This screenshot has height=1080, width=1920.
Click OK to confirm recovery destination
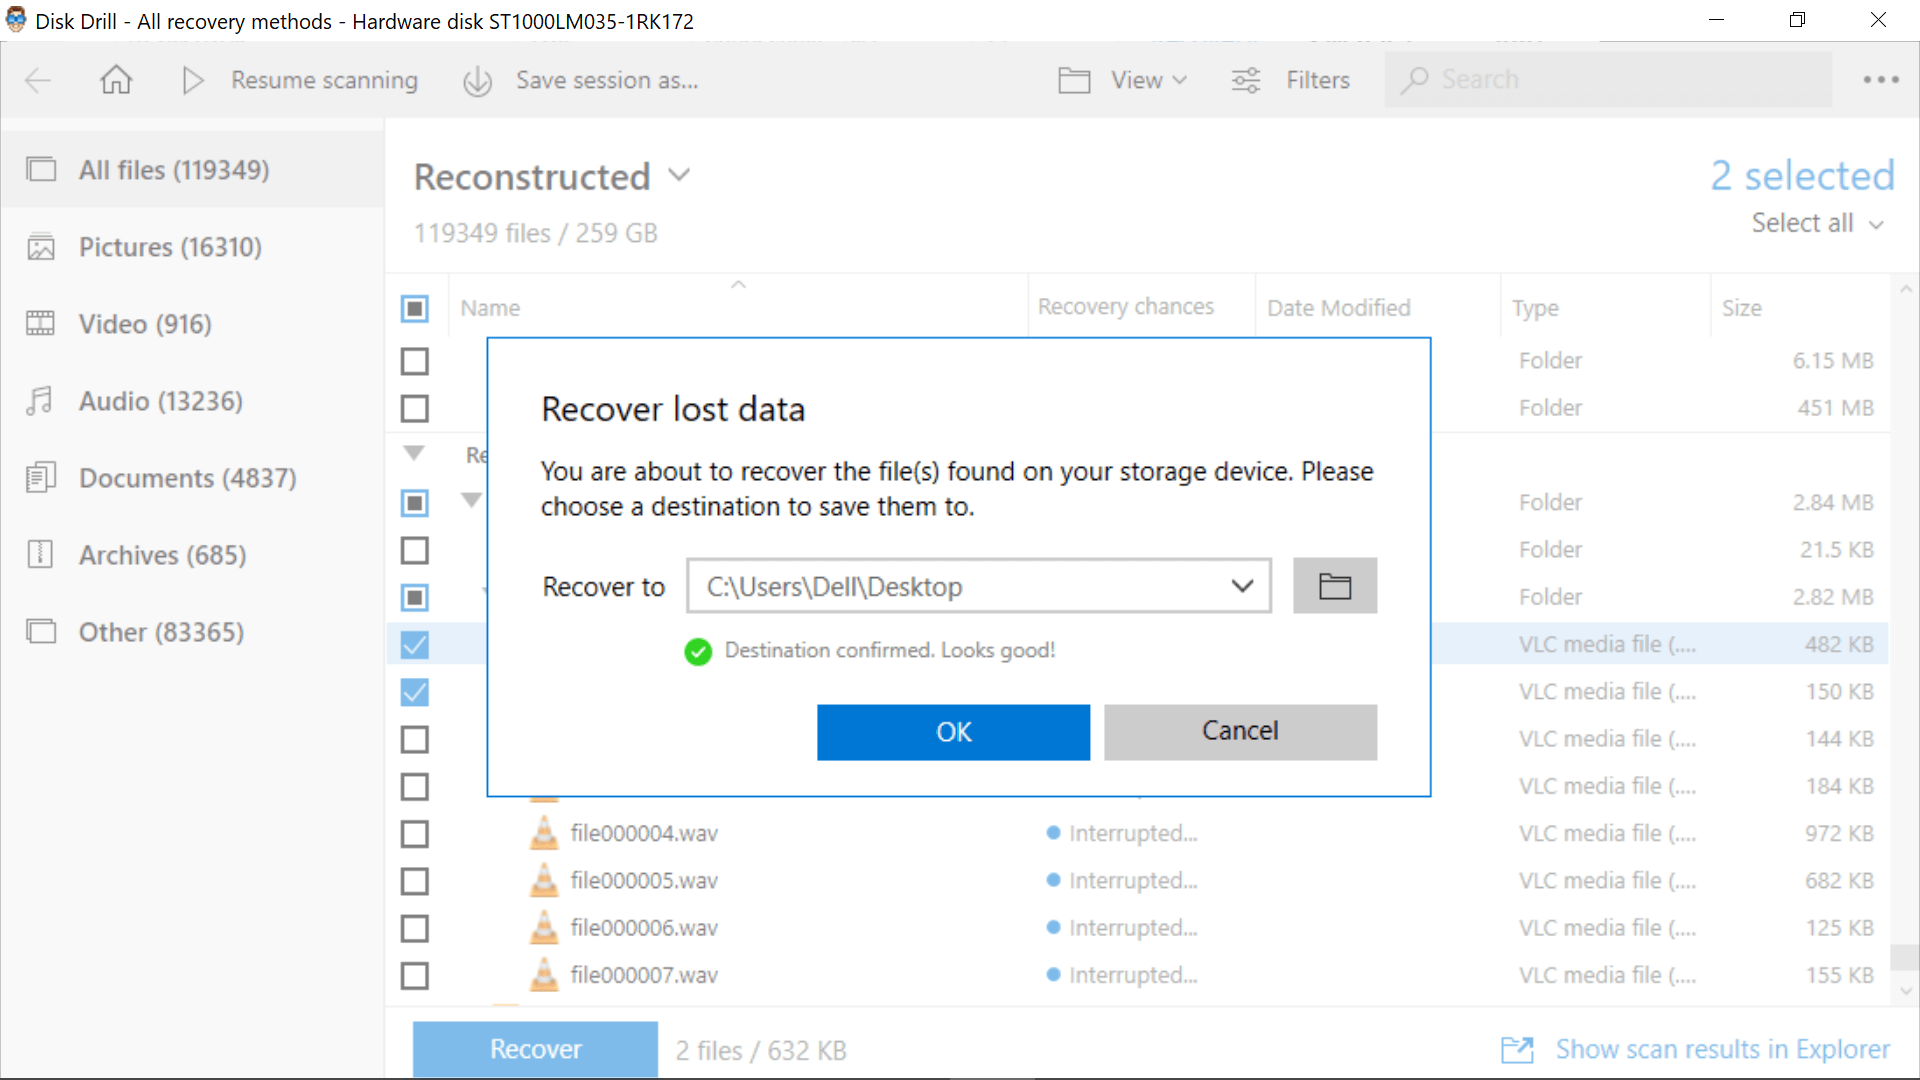point(953,731)
